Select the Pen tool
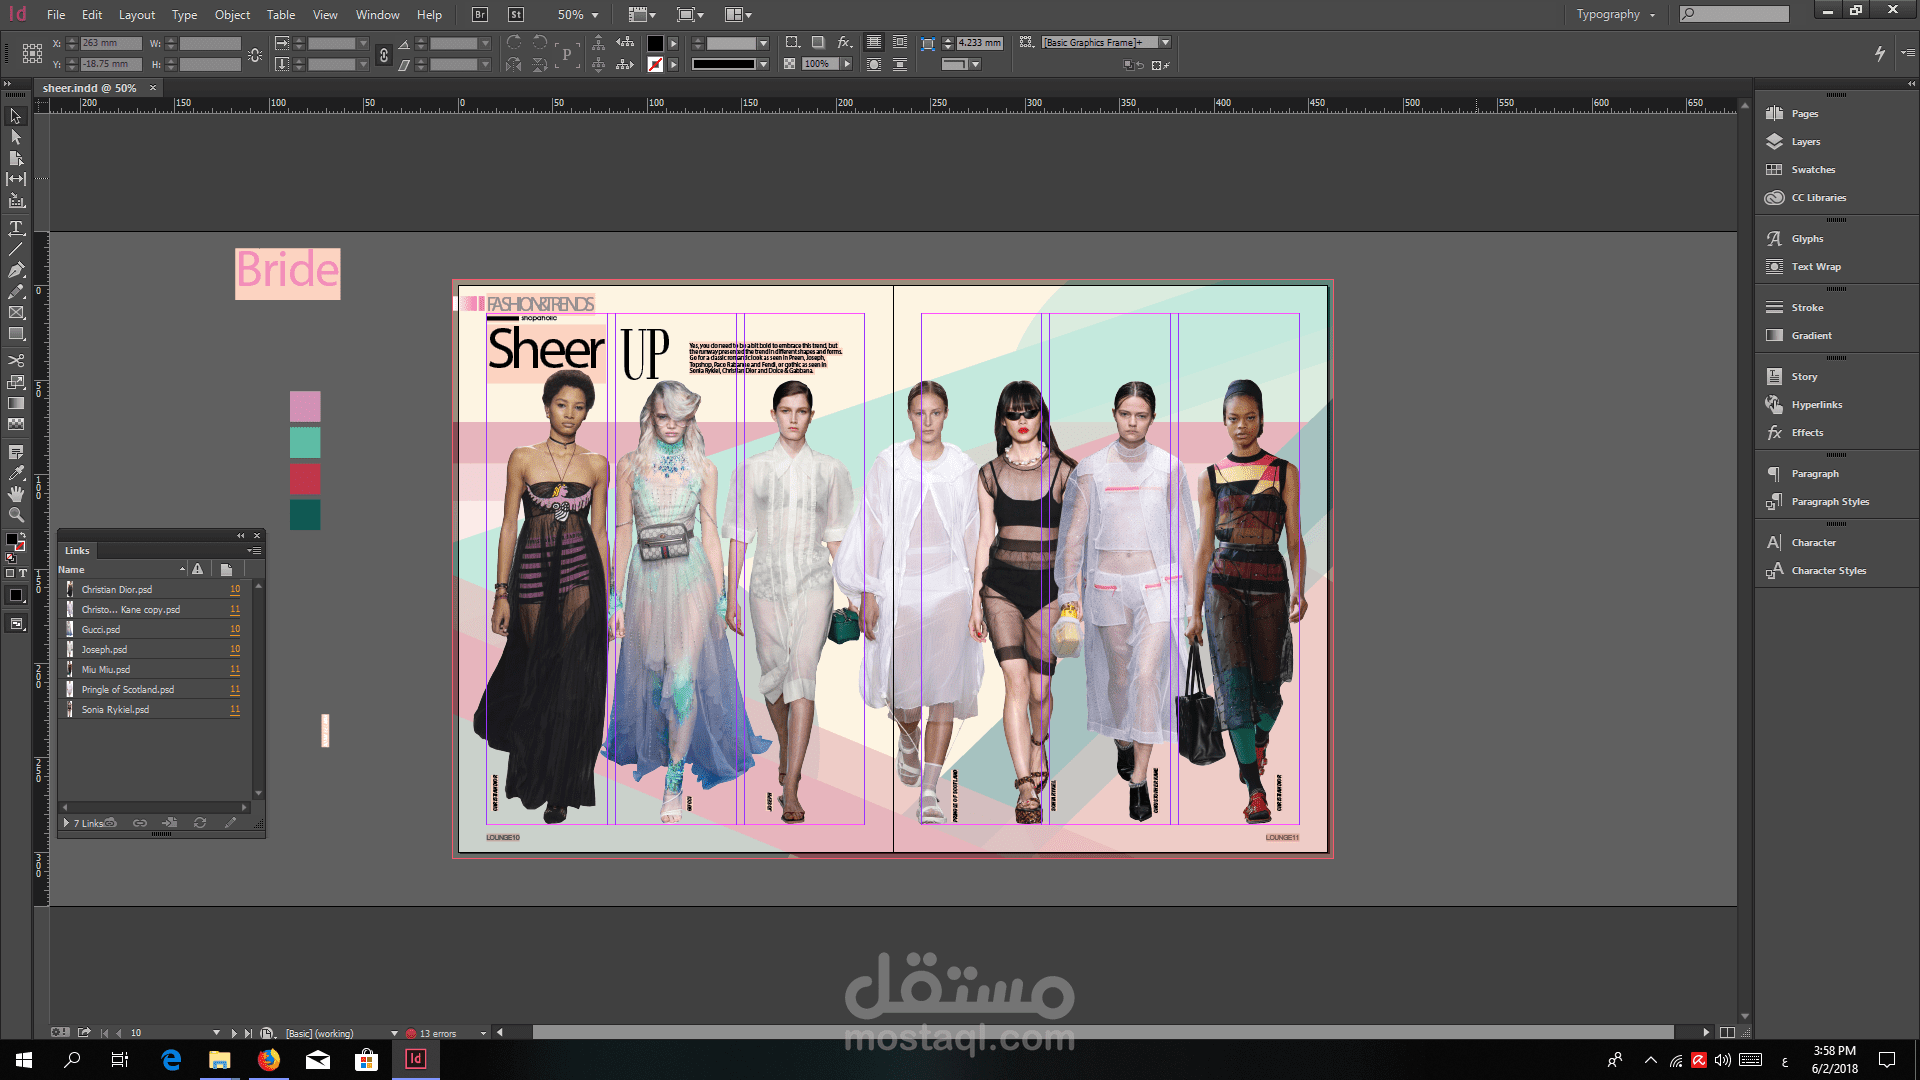Image resolution: width=1920 pixels, height=1080 pixels. click(x=16, y=270)
